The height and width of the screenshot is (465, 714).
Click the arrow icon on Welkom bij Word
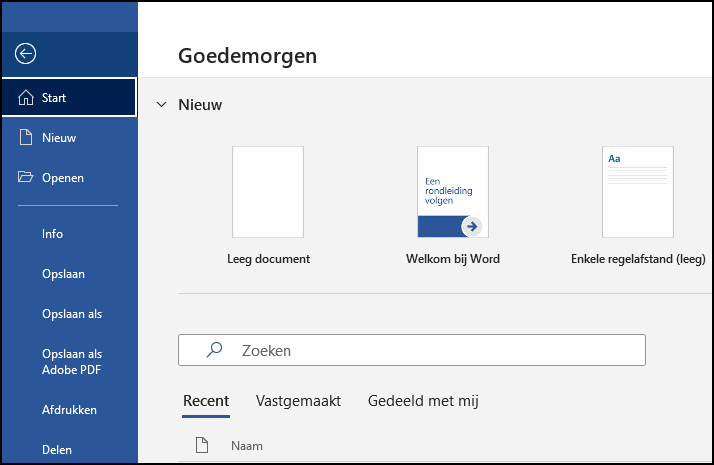click(472, 226)
